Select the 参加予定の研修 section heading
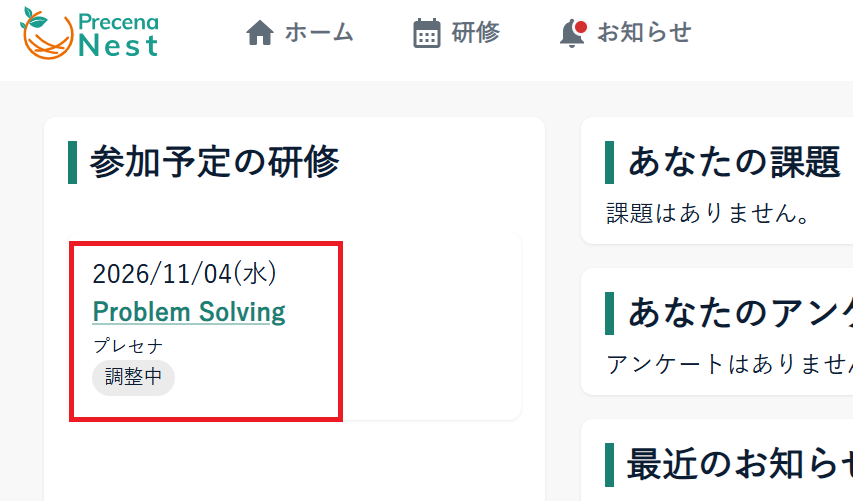853x501 pixels. point(214,162)
